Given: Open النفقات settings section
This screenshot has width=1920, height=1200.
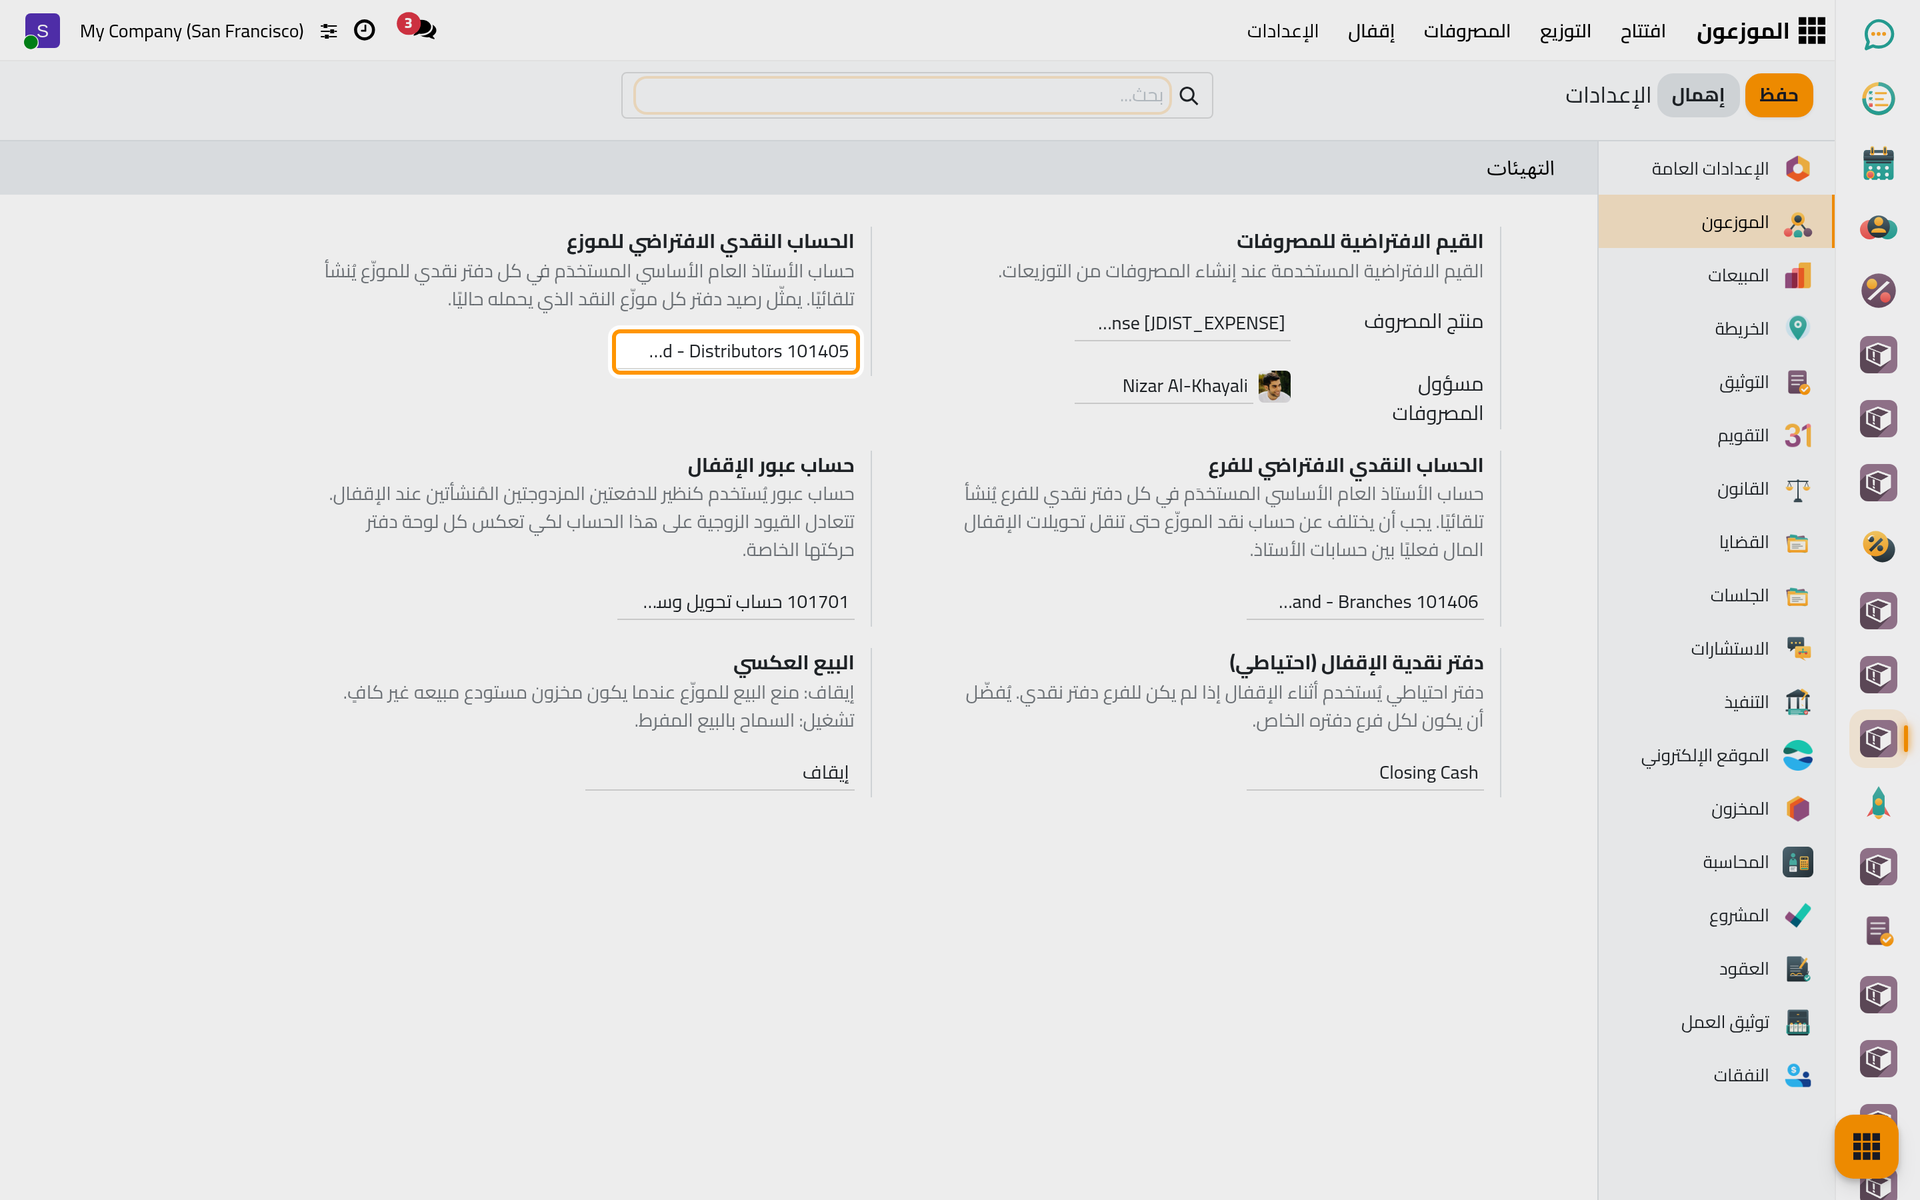Looking at the screenshot, I should pos(1716,1075).
